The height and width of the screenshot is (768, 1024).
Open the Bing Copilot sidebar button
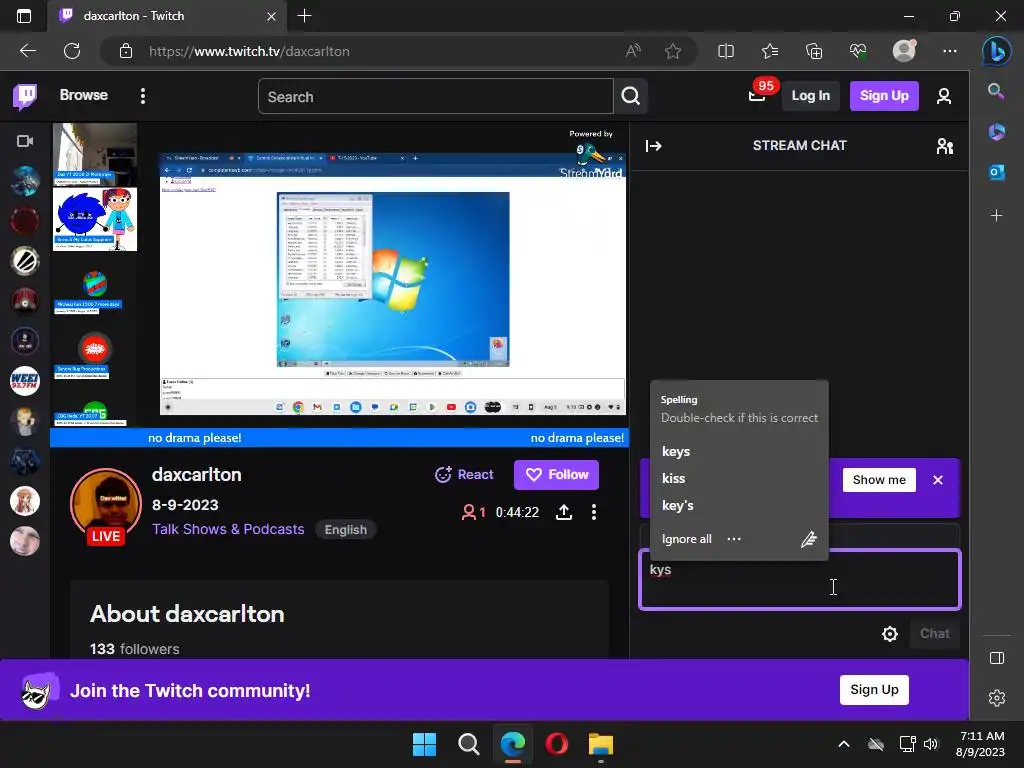(997, 51)
